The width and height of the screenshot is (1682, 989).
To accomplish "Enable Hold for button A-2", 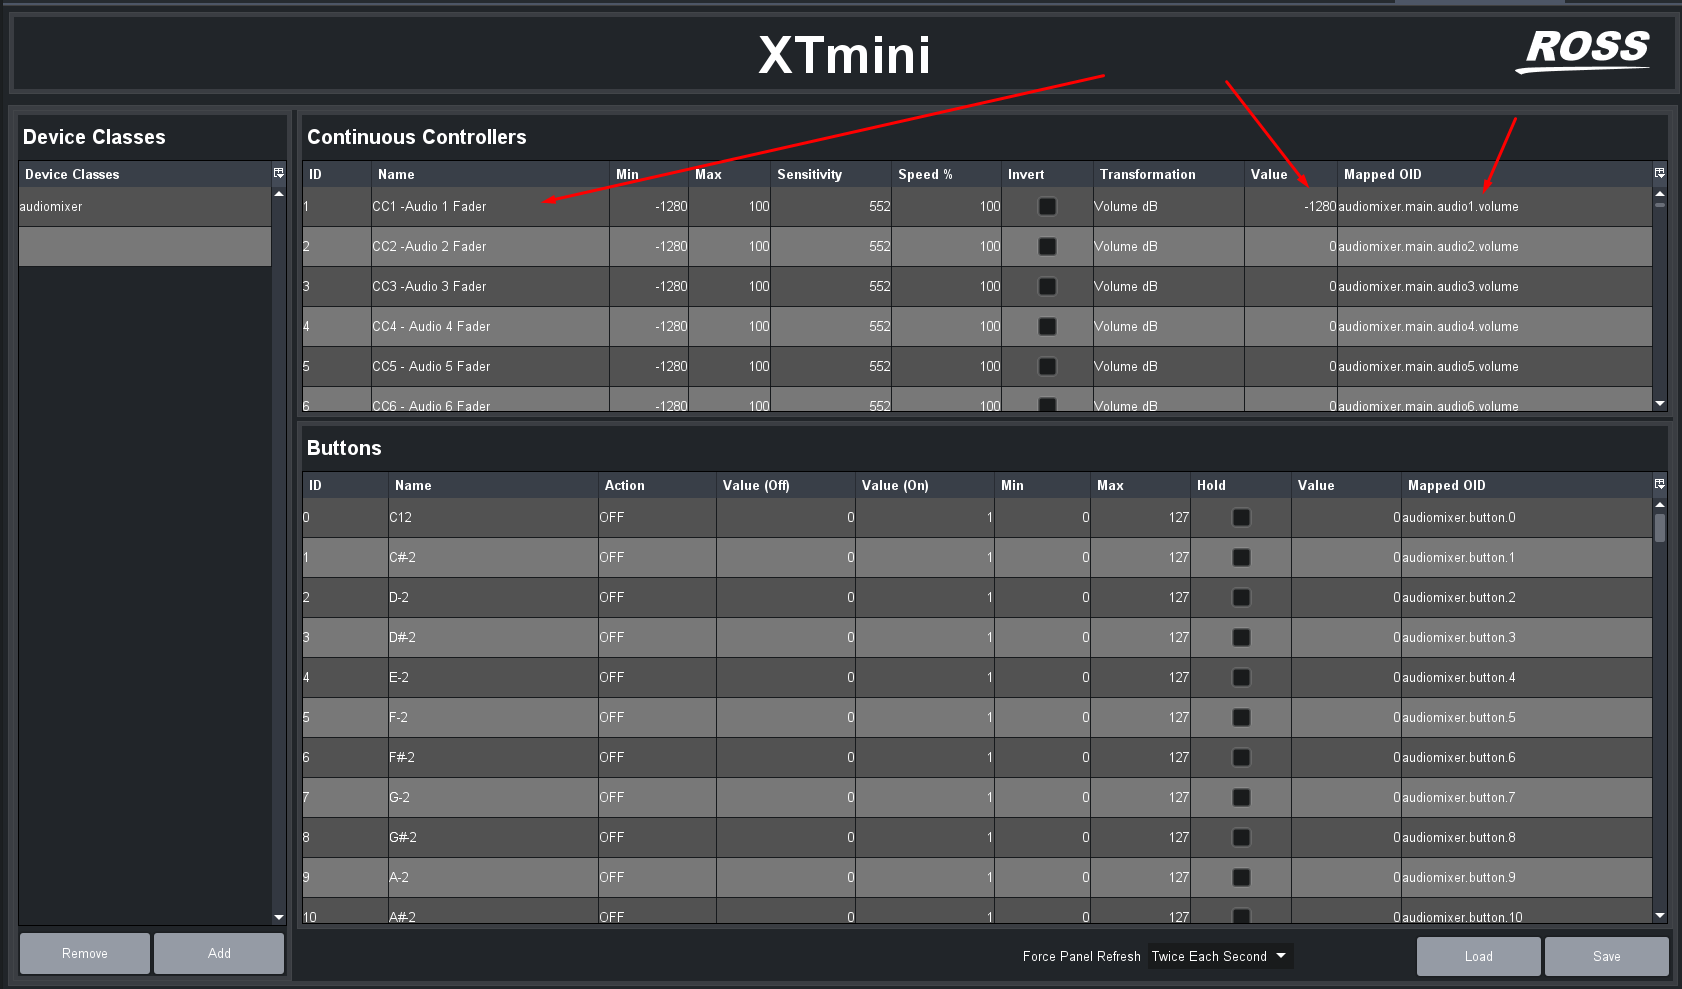I will click(x=1241, y=877).
